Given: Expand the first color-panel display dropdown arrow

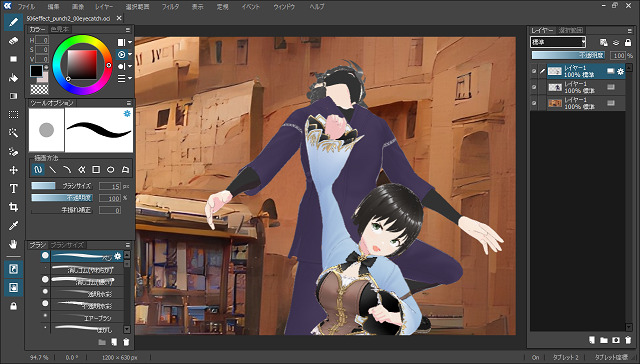Looking at the screenshot, I should point(130,42).
